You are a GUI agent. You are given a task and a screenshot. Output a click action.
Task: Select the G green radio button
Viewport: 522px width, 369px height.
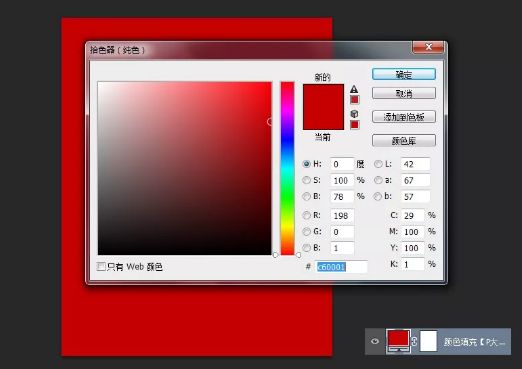pos(306,232)
